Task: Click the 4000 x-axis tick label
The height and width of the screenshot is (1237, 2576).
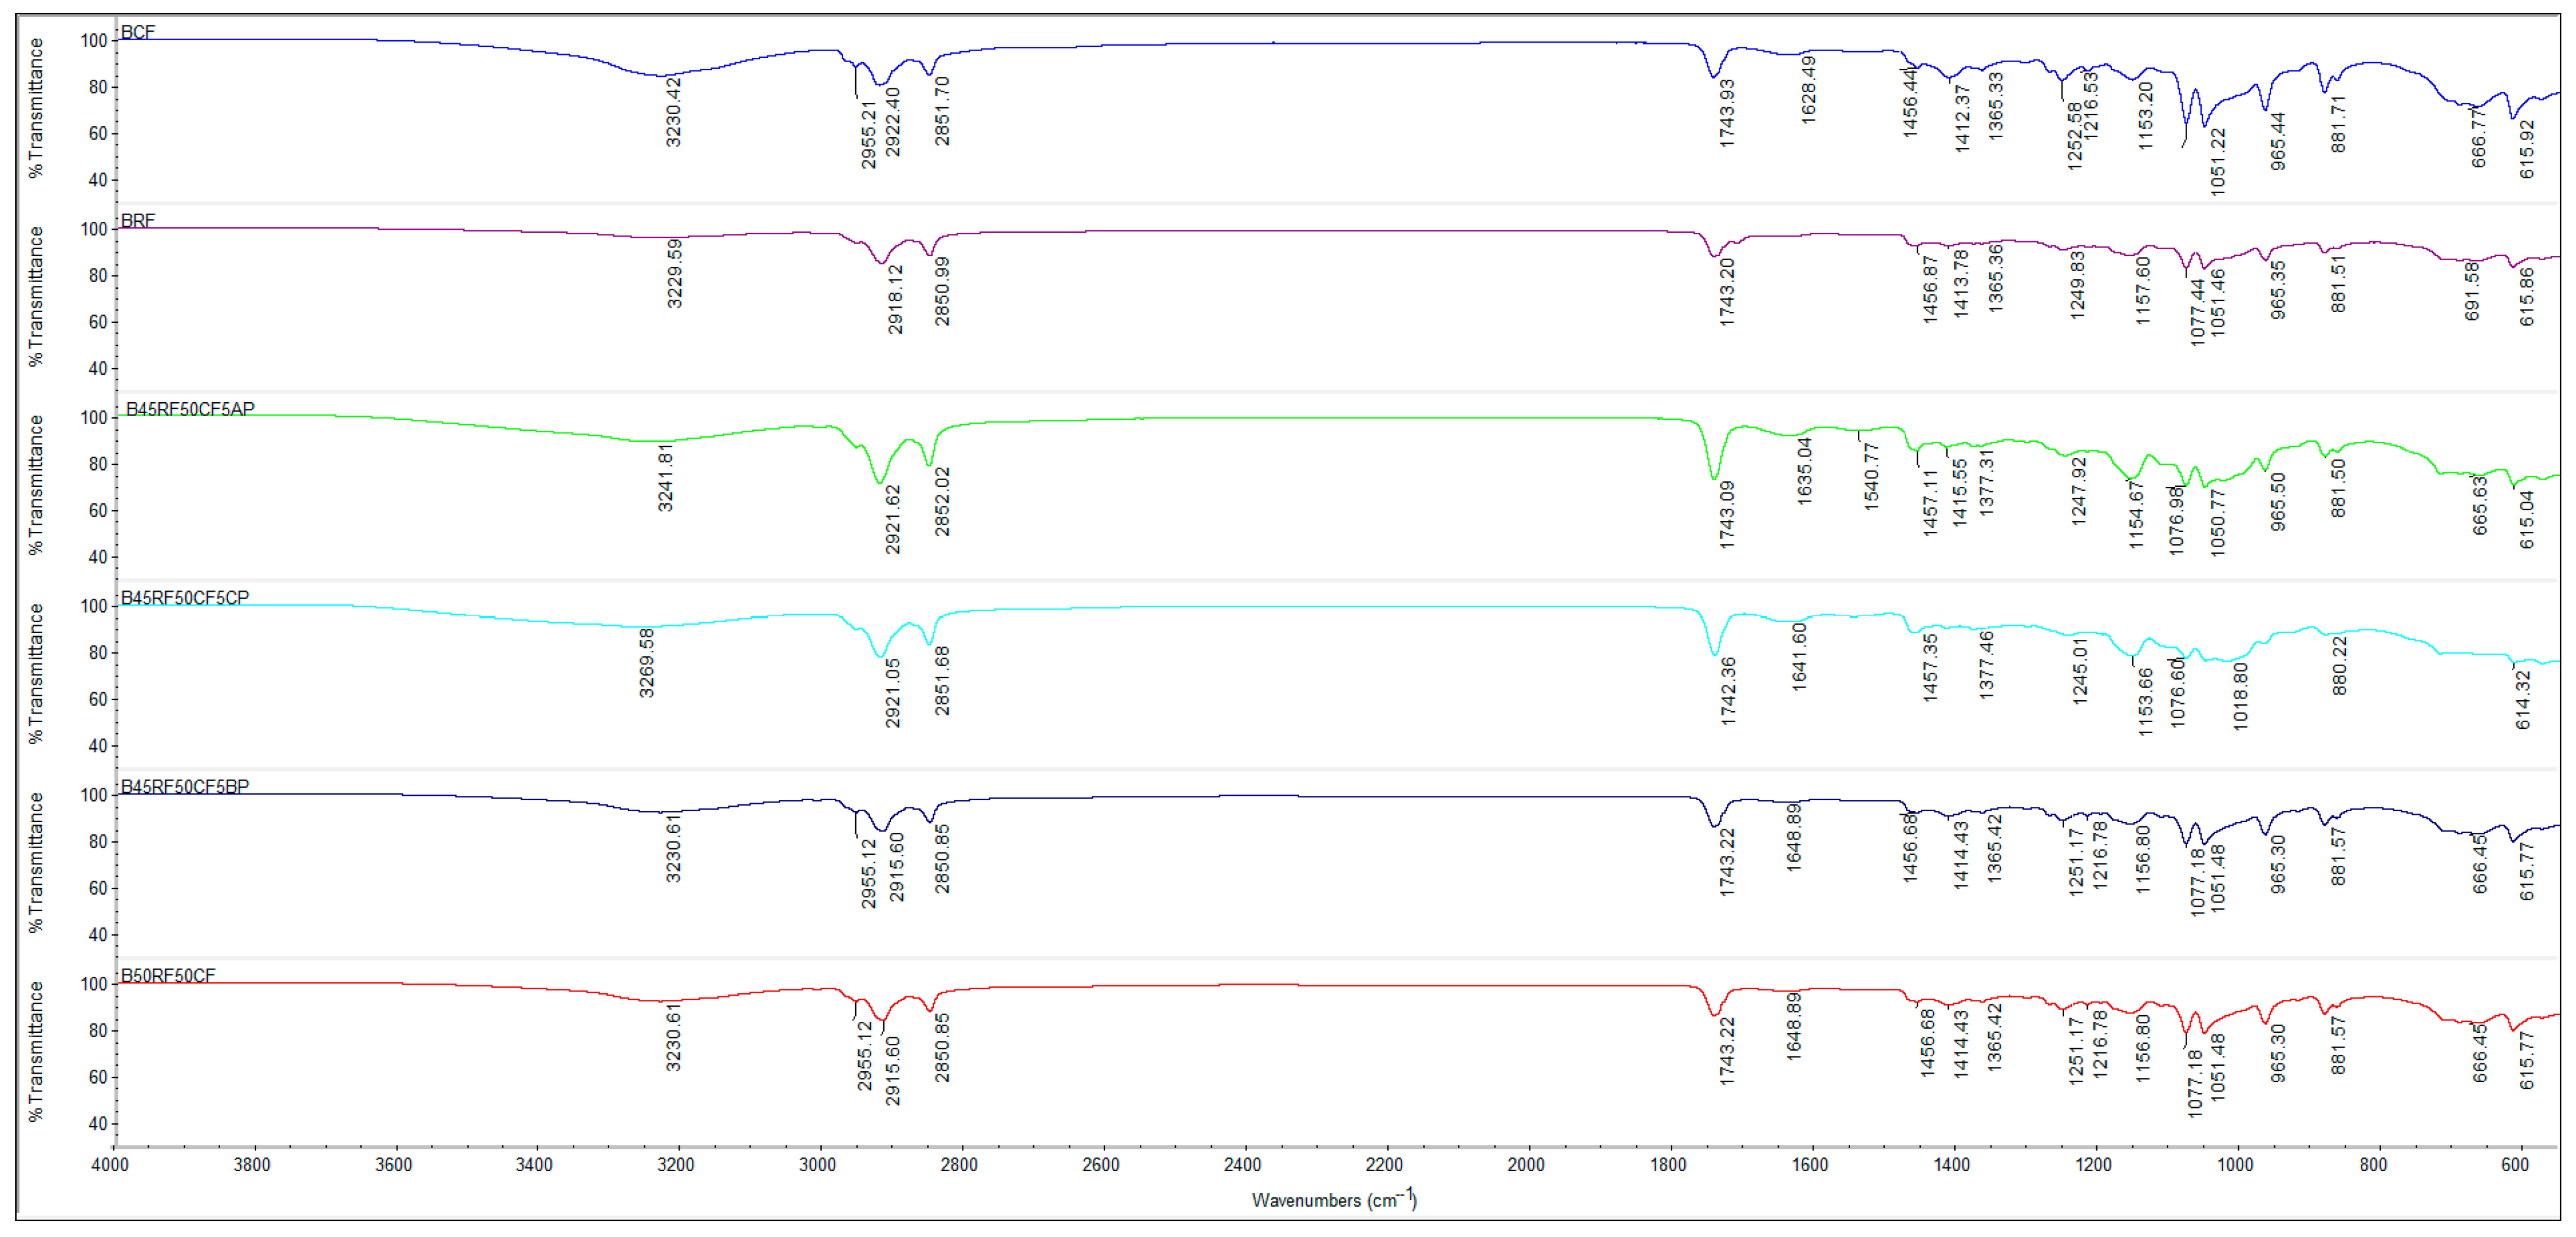Action: tap(110, 1165)
